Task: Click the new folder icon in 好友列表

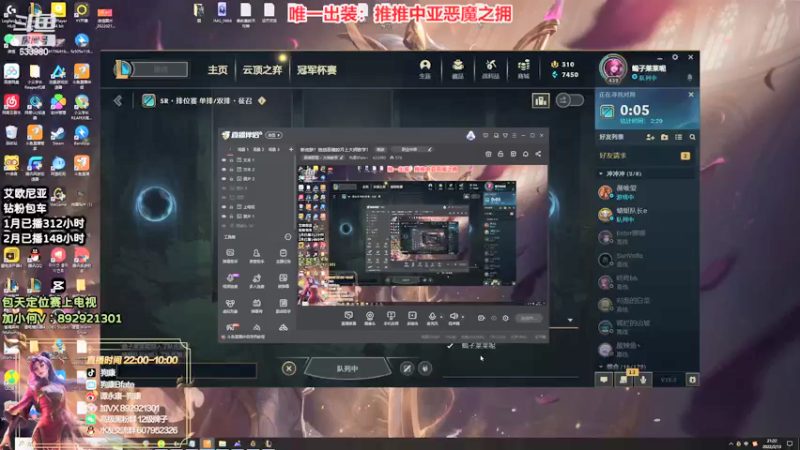Action: 664,137
